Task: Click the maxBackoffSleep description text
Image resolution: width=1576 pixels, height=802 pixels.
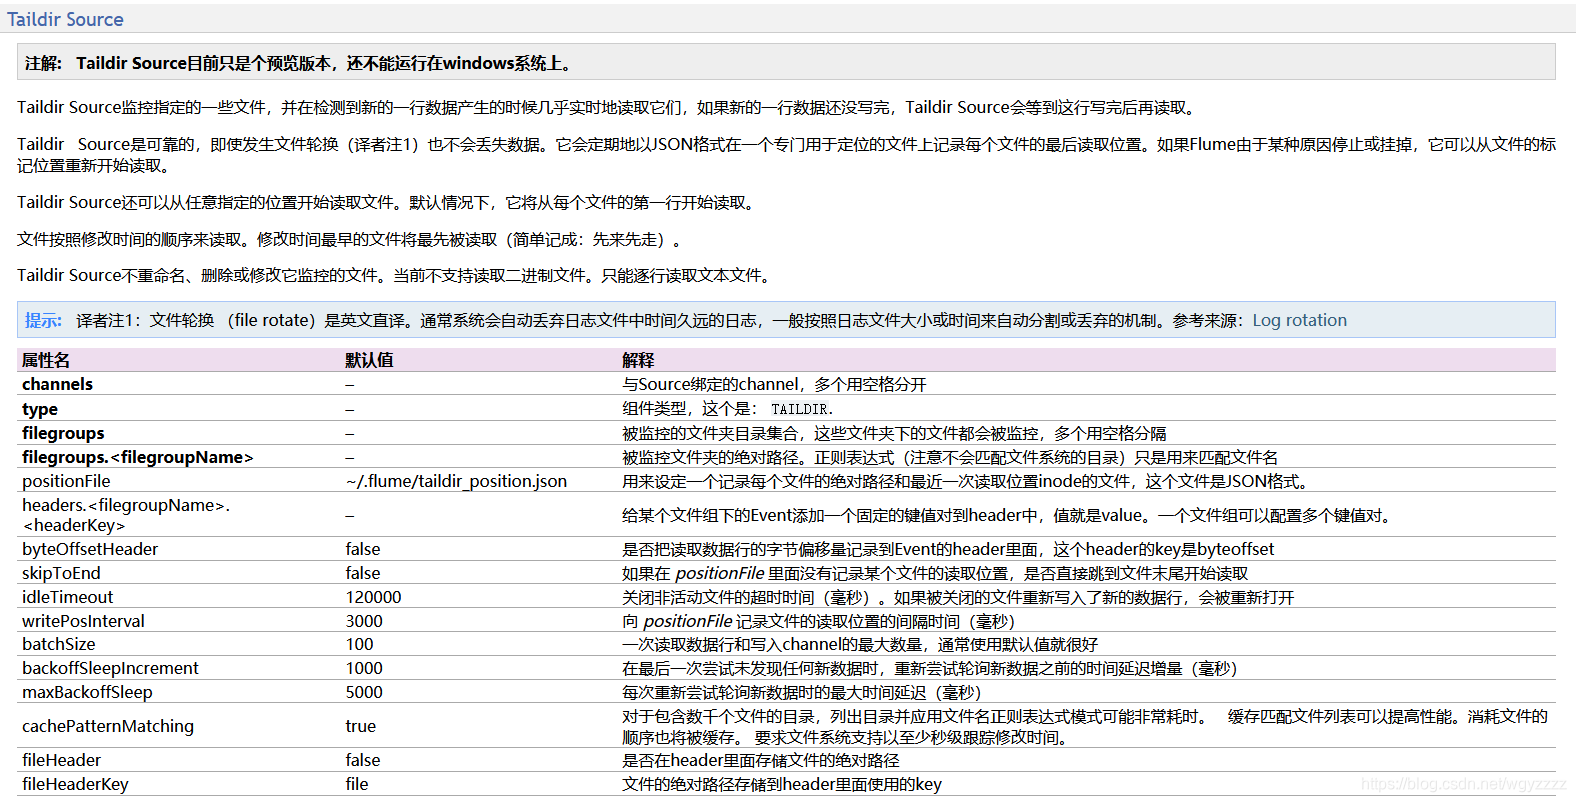Action: [x=802, y=692]
